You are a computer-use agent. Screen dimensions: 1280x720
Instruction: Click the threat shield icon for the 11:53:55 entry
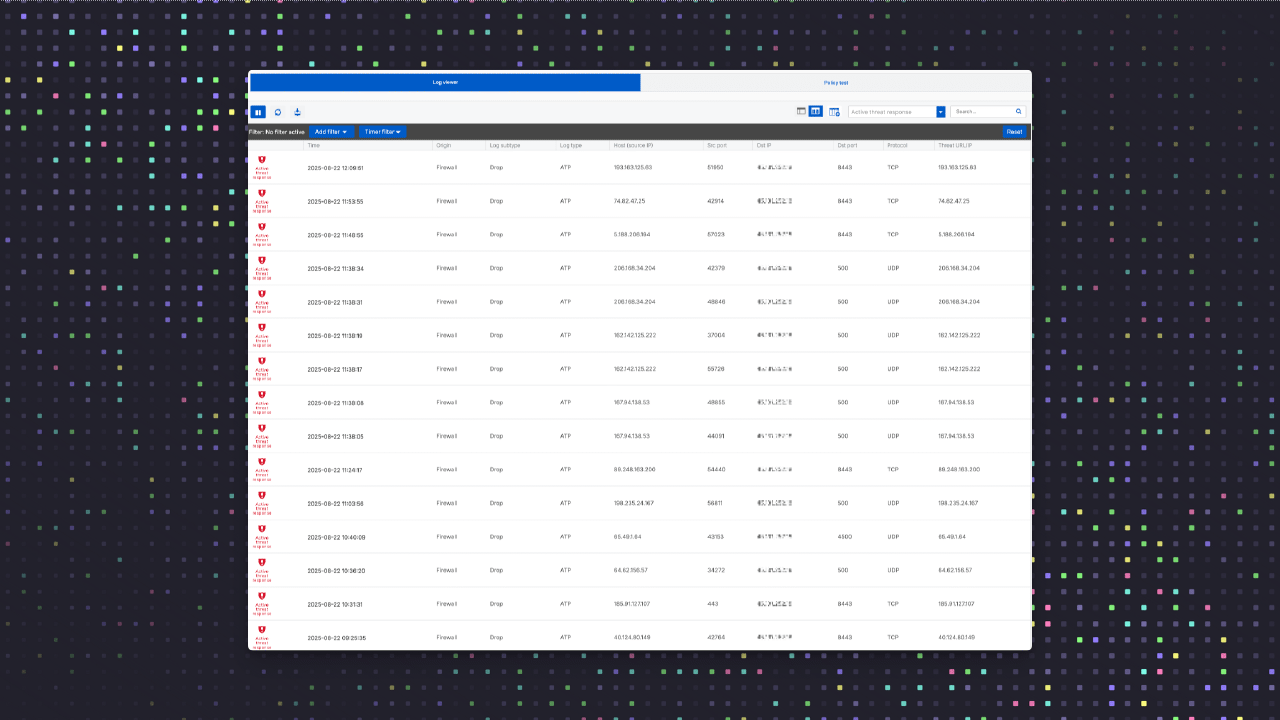coord(262,193)
